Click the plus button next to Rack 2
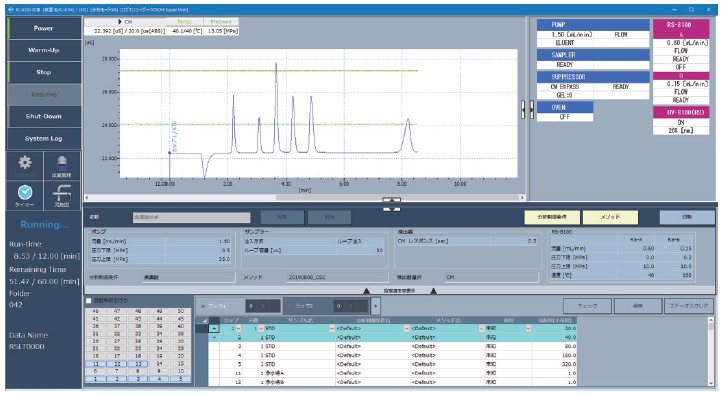 376,306
